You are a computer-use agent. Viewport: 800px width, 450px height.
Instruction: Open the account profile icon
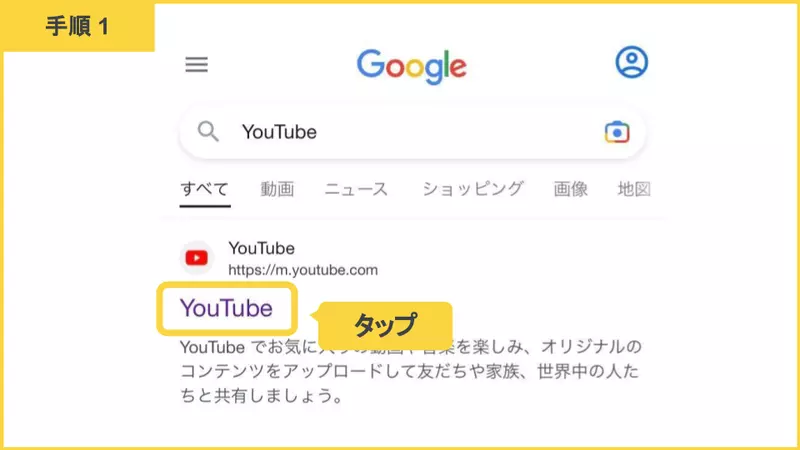click(632, 62)
